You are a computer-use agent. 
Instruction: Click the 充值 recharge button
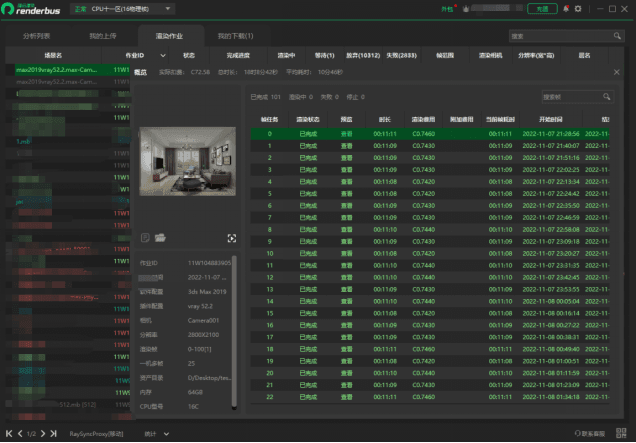[541, 8]
